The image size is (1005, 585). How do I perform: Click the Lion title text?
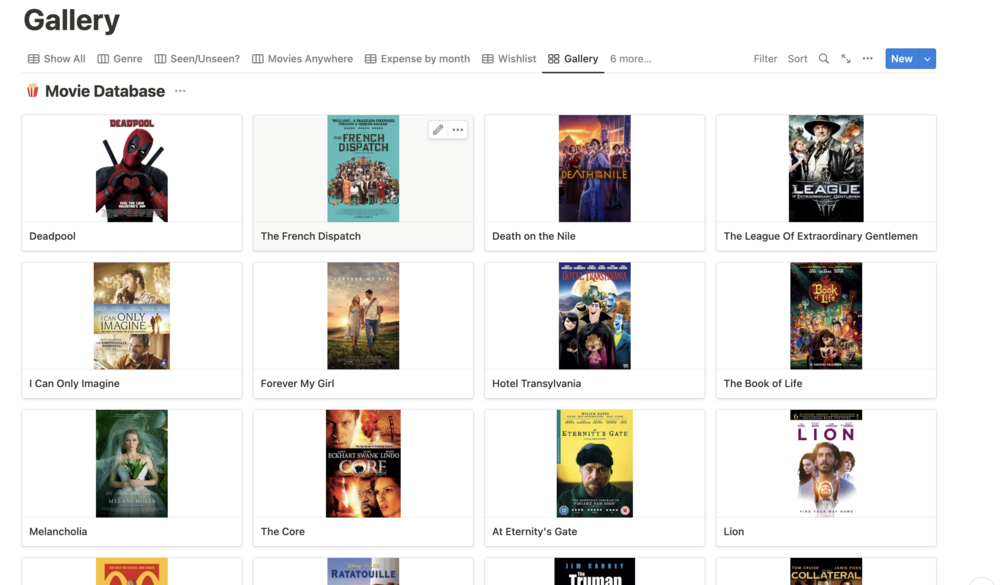(734, 531)
